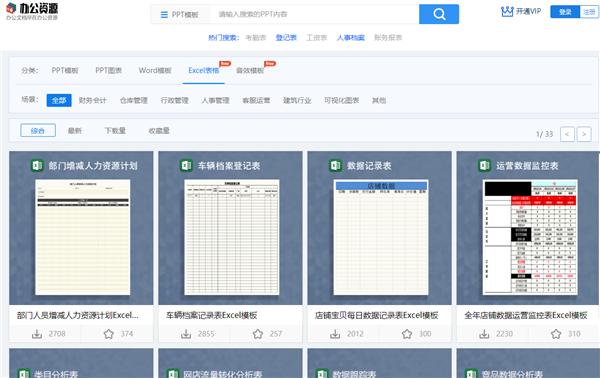Filter by scene 人事管理

tap(215, 100)
